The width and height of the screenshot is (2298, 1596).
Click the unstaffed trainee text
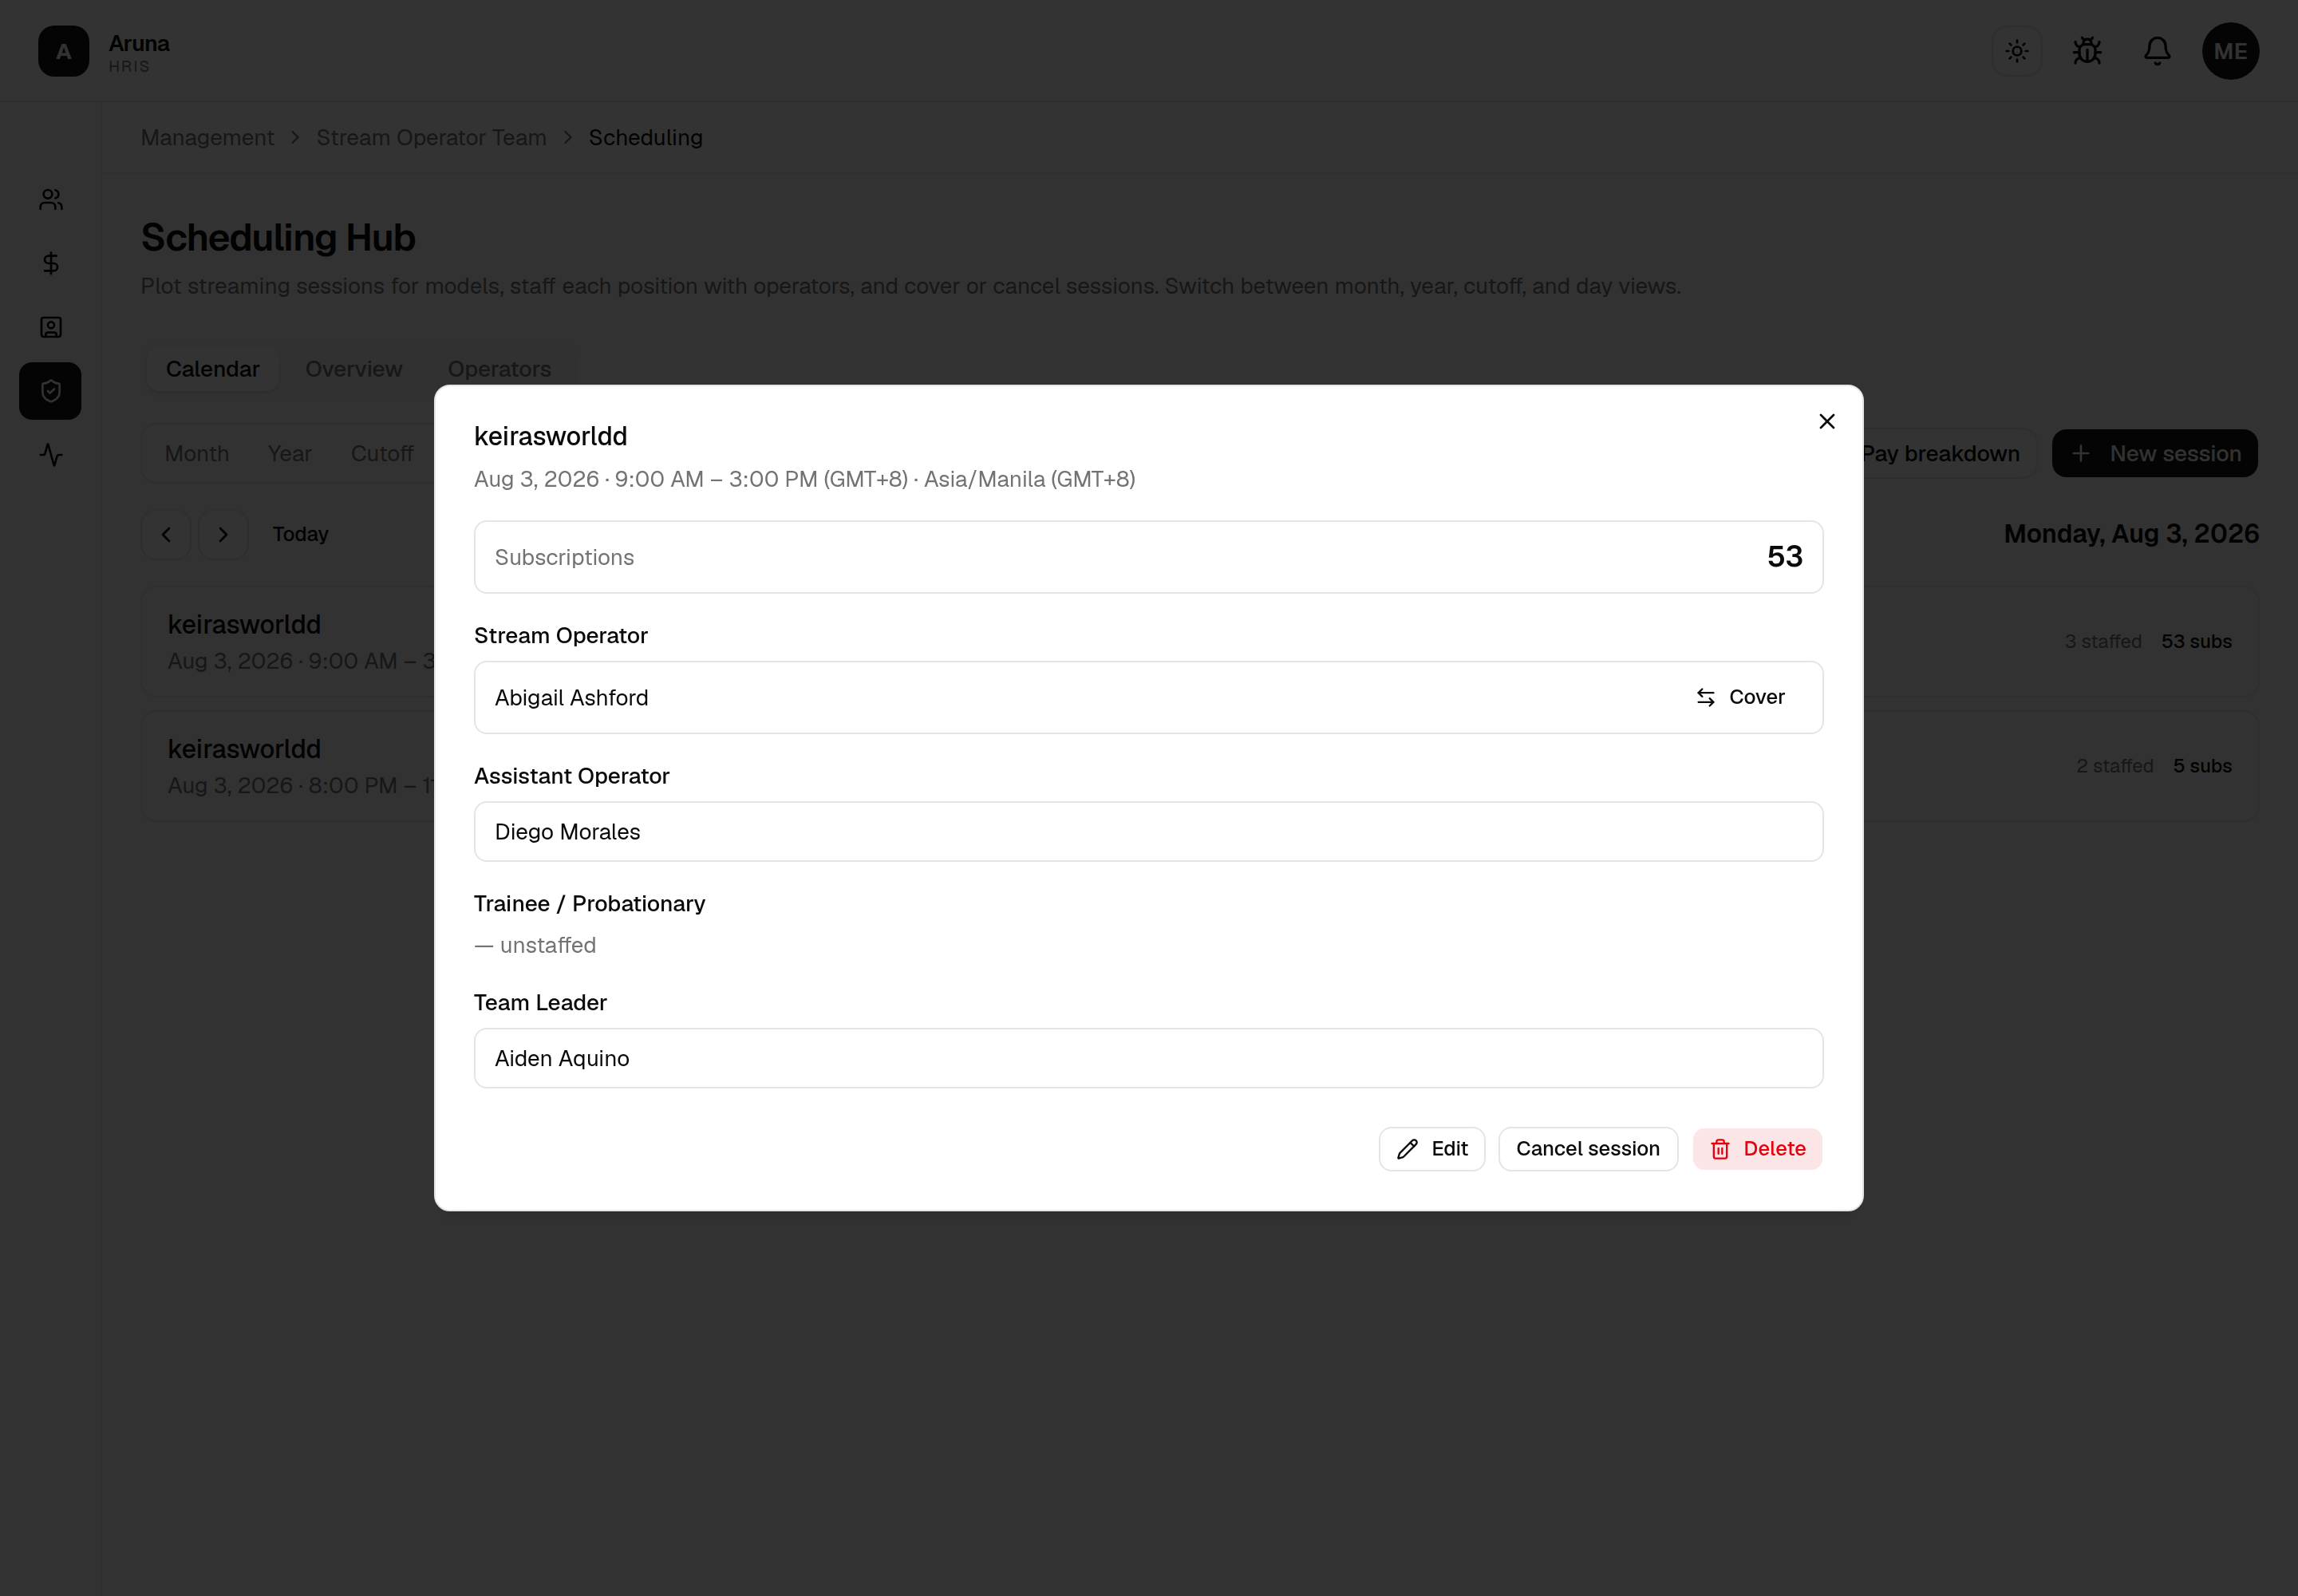pos(535,945)
